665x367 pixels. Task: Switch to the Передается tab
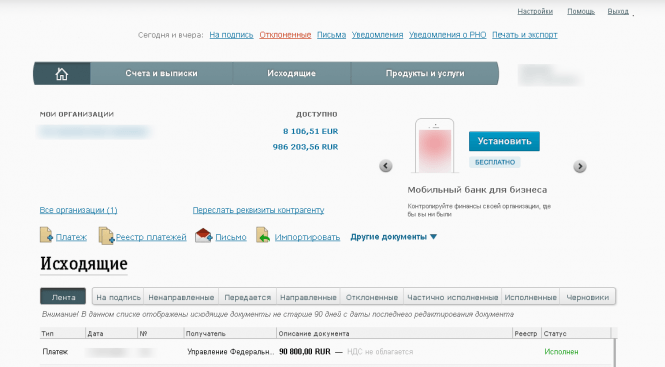[x=248, y=297]
